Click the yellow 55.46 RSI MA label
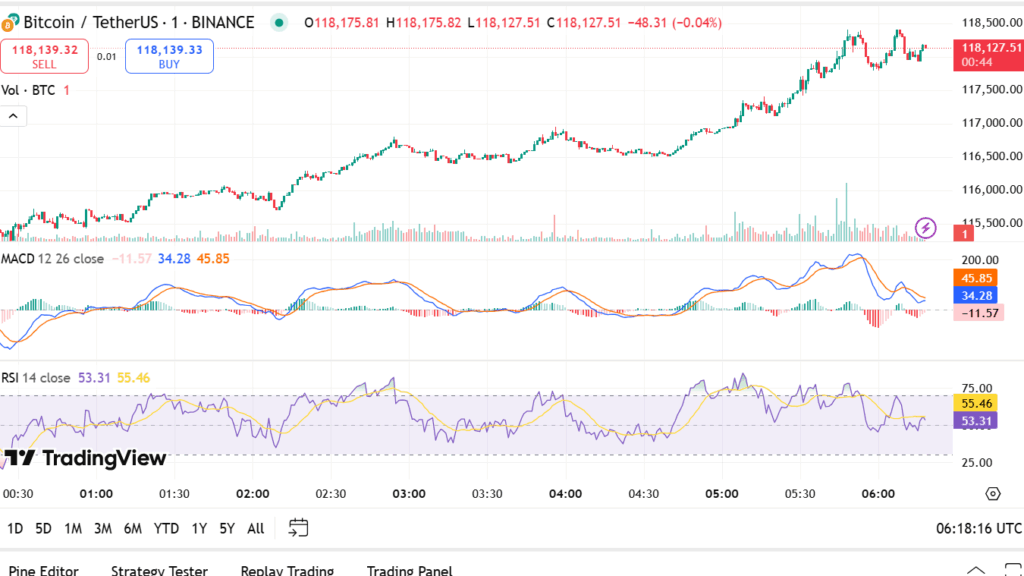This screenshot has height=576, width=1024. click(976, 404)
